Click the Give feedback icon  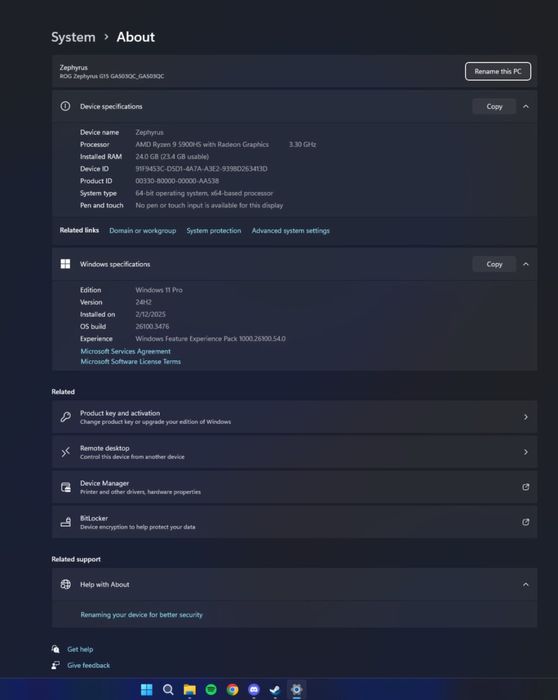click(55, 665)
